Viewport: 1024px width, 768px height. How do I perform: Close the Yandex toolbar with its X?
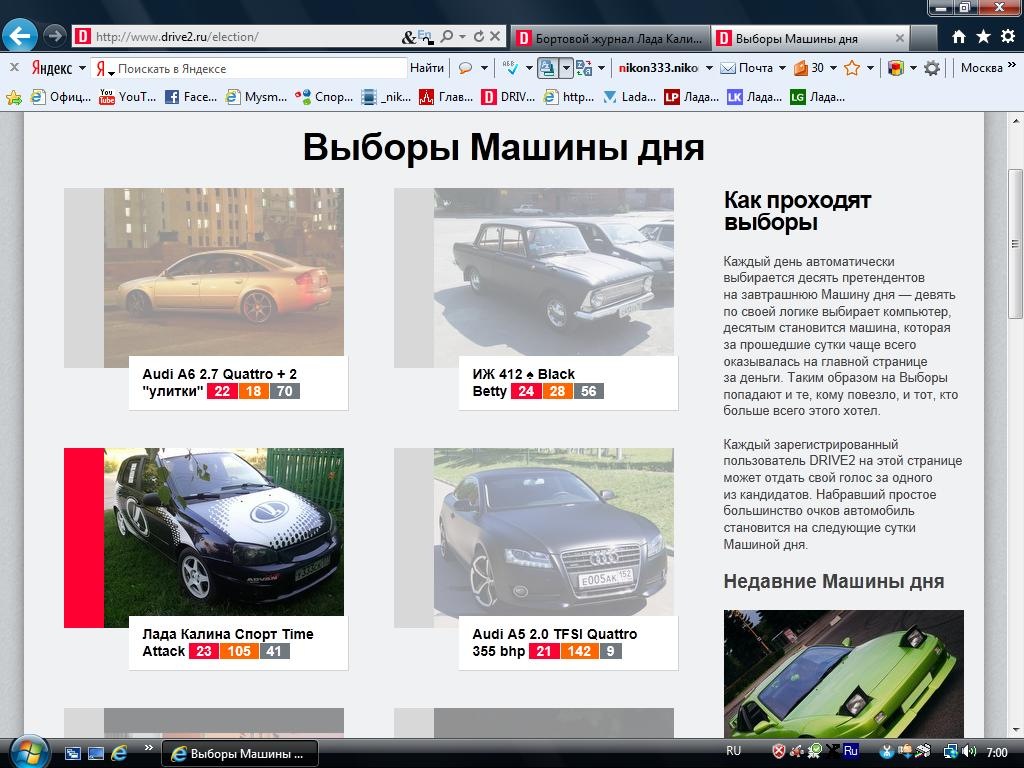[14, 67]
